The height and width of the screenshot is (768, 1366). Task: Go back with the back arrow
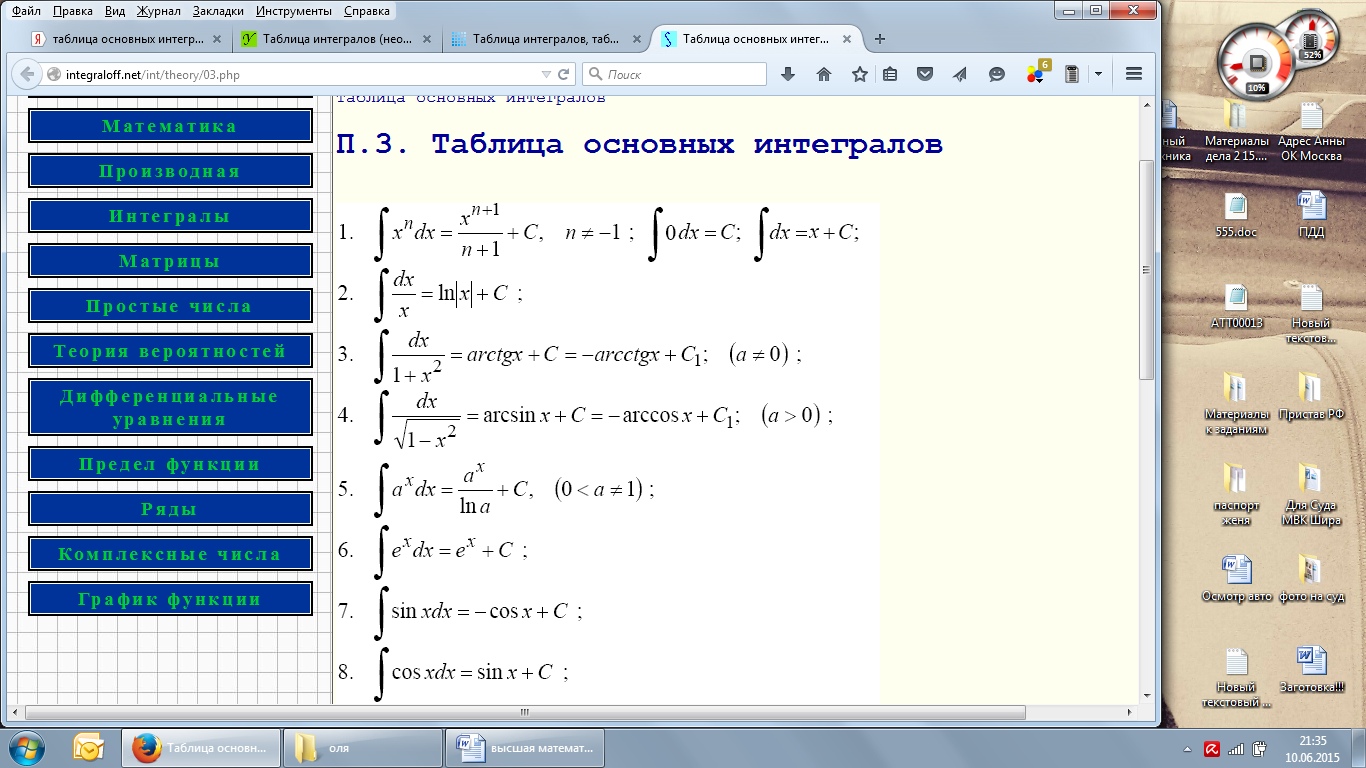26,74
